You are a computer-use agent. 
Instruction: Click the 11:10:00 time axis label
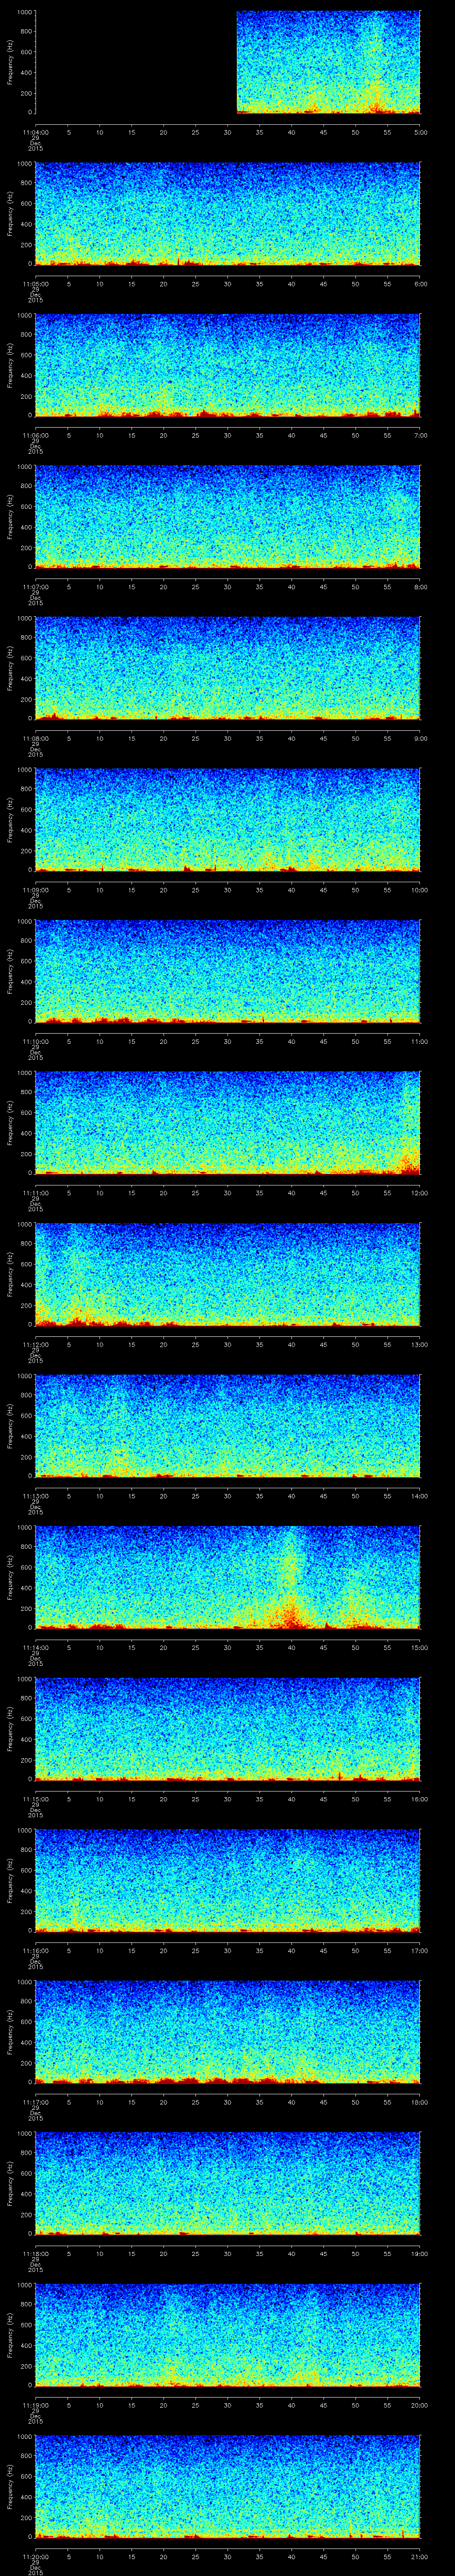pyautogui.click(x=35, y=1041)
